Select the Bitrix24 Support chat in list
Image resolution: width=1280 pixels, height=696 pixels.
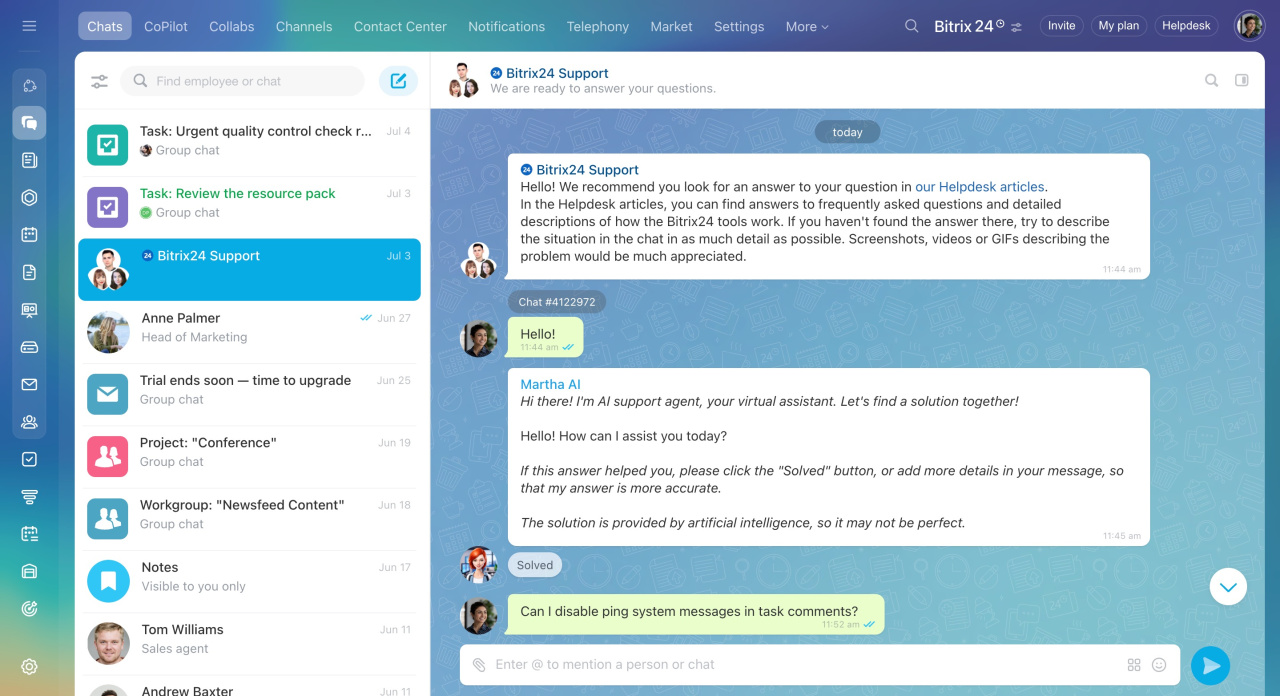pyautogui.click(x=249, y=269)
